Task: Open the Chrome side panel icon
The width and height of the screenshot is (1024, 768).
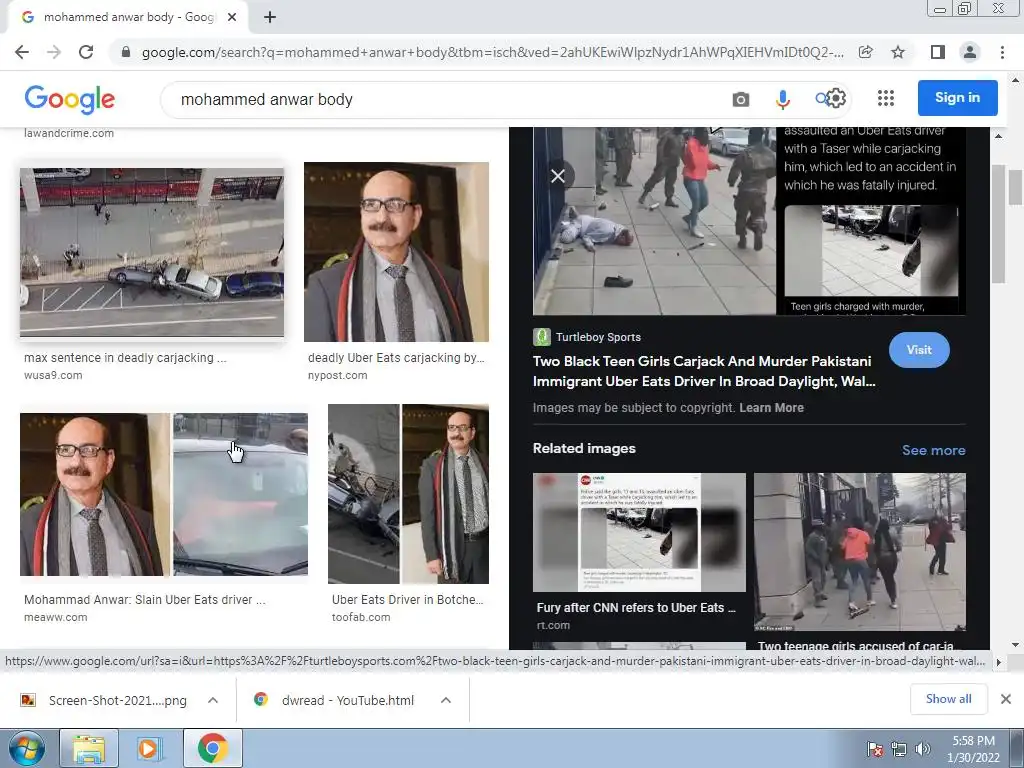Action: tap(938, 52)
